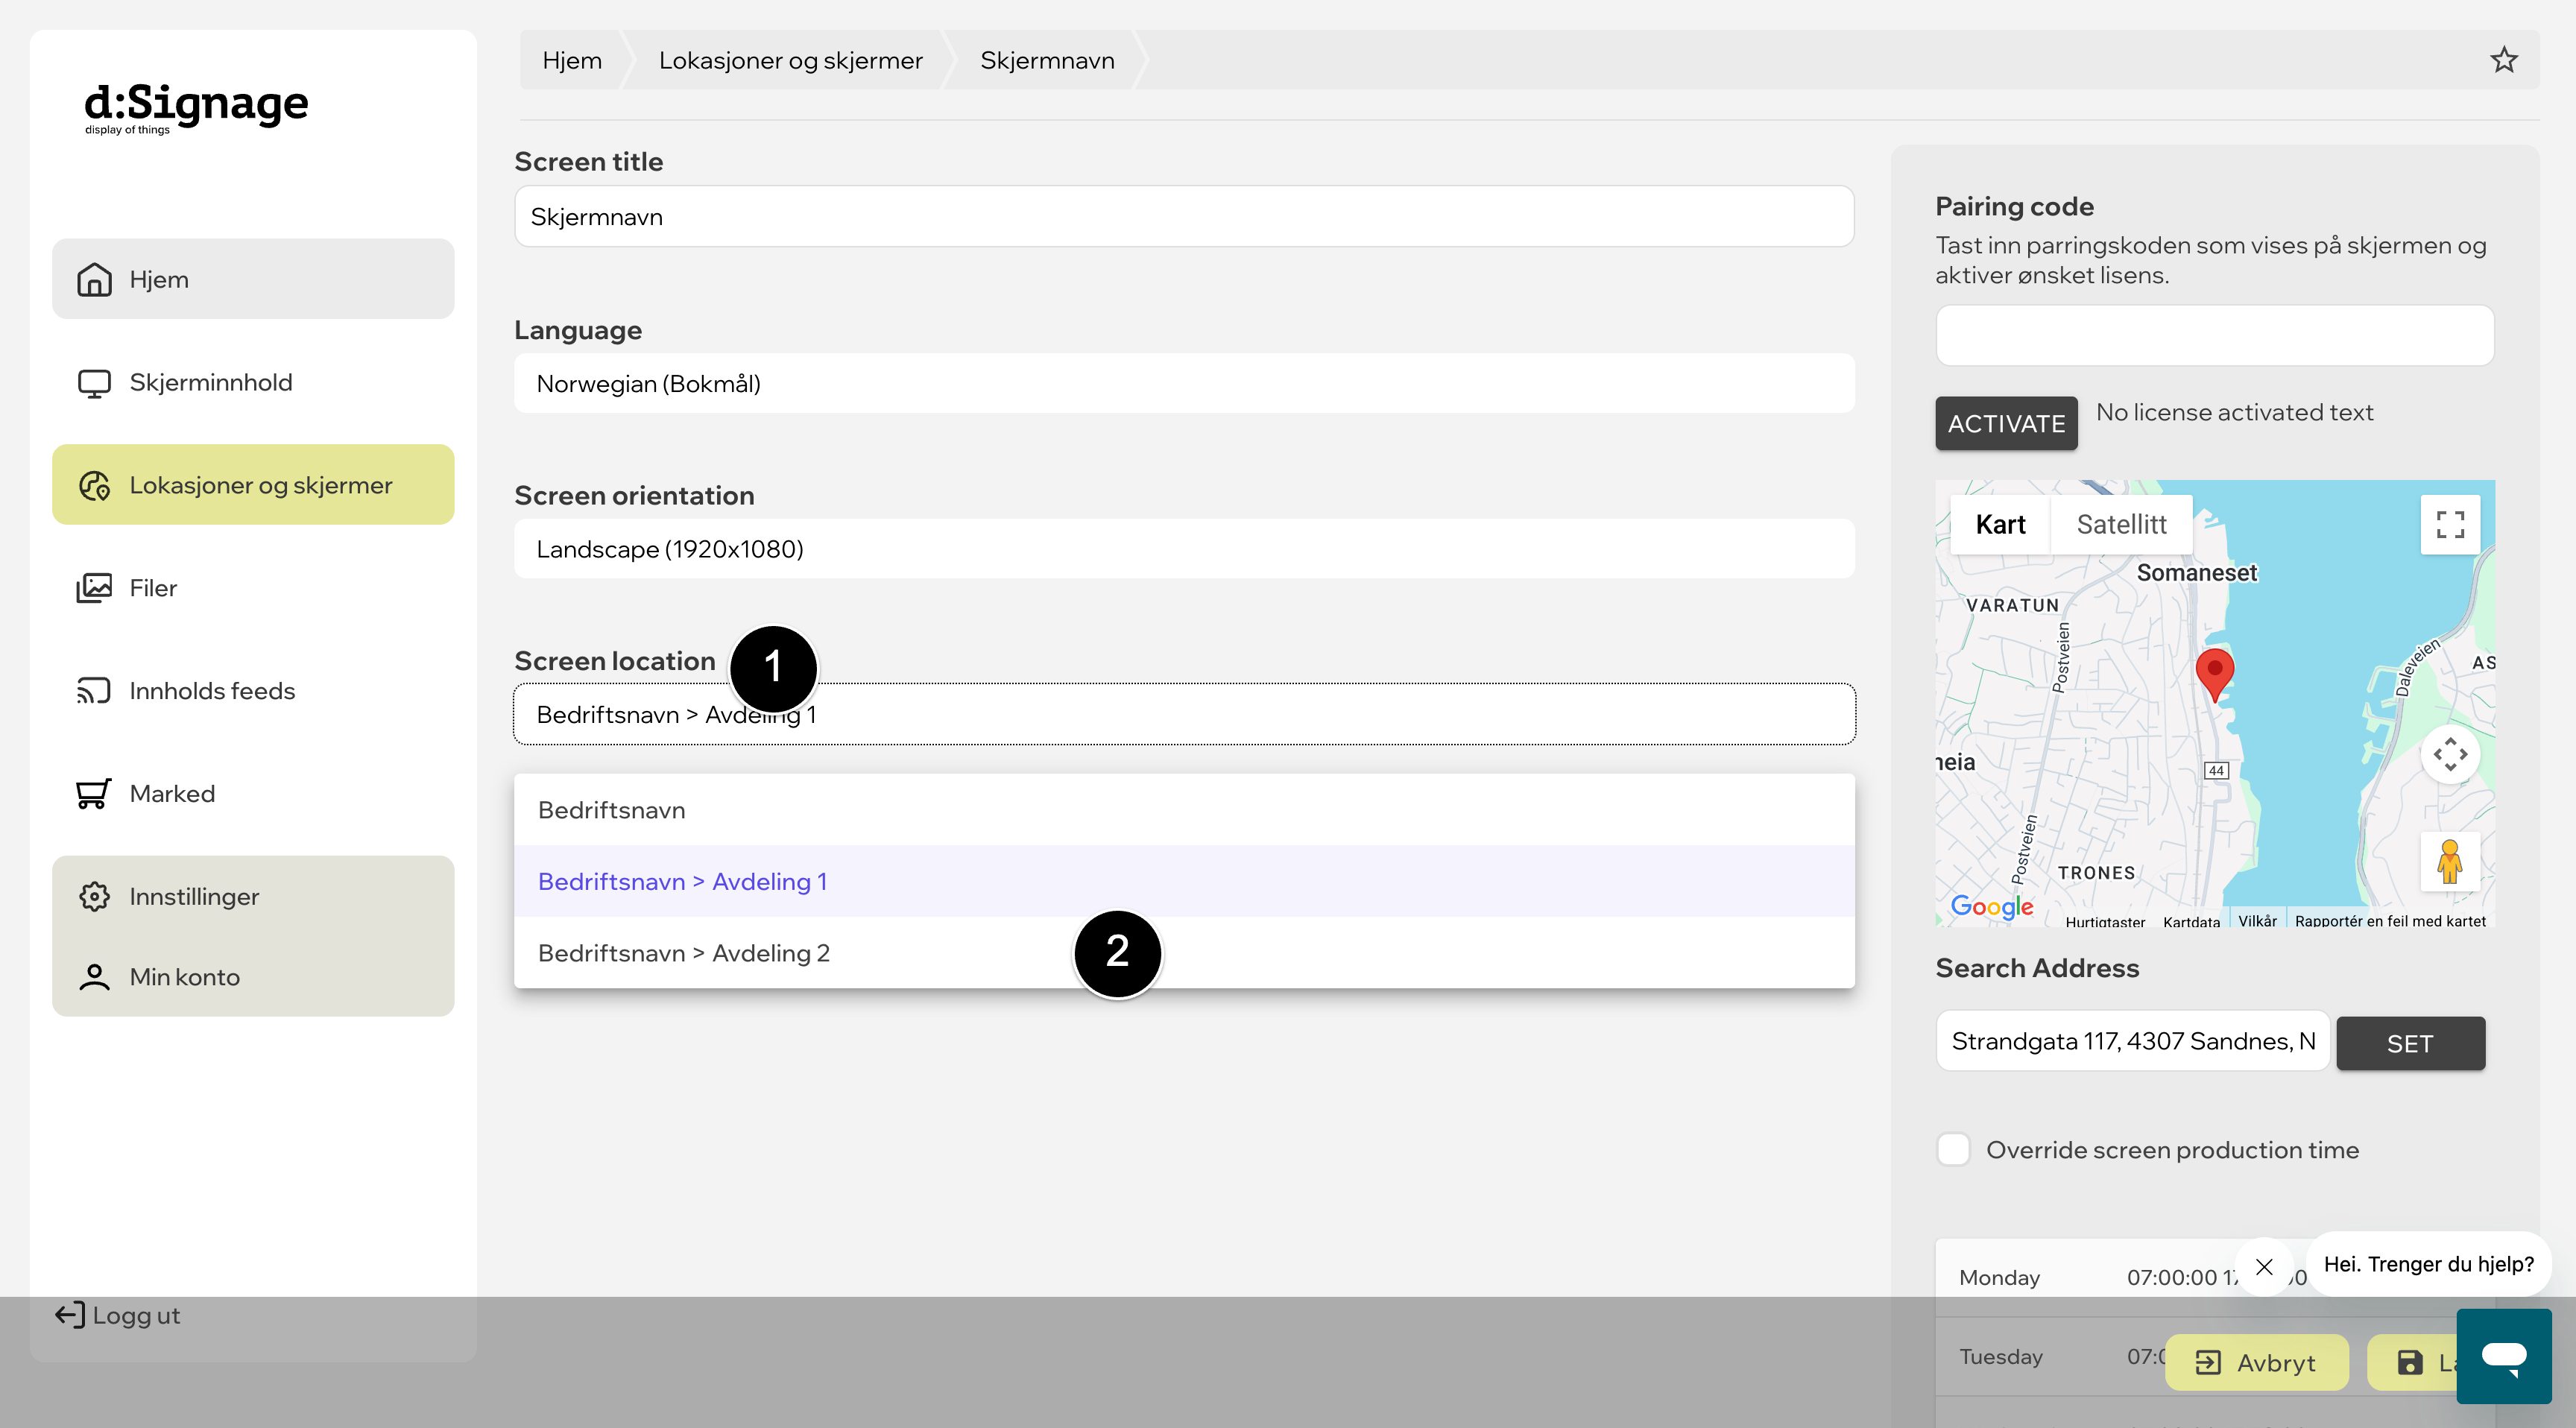Open Innholds feeds in the sidebar

point(253,691)
